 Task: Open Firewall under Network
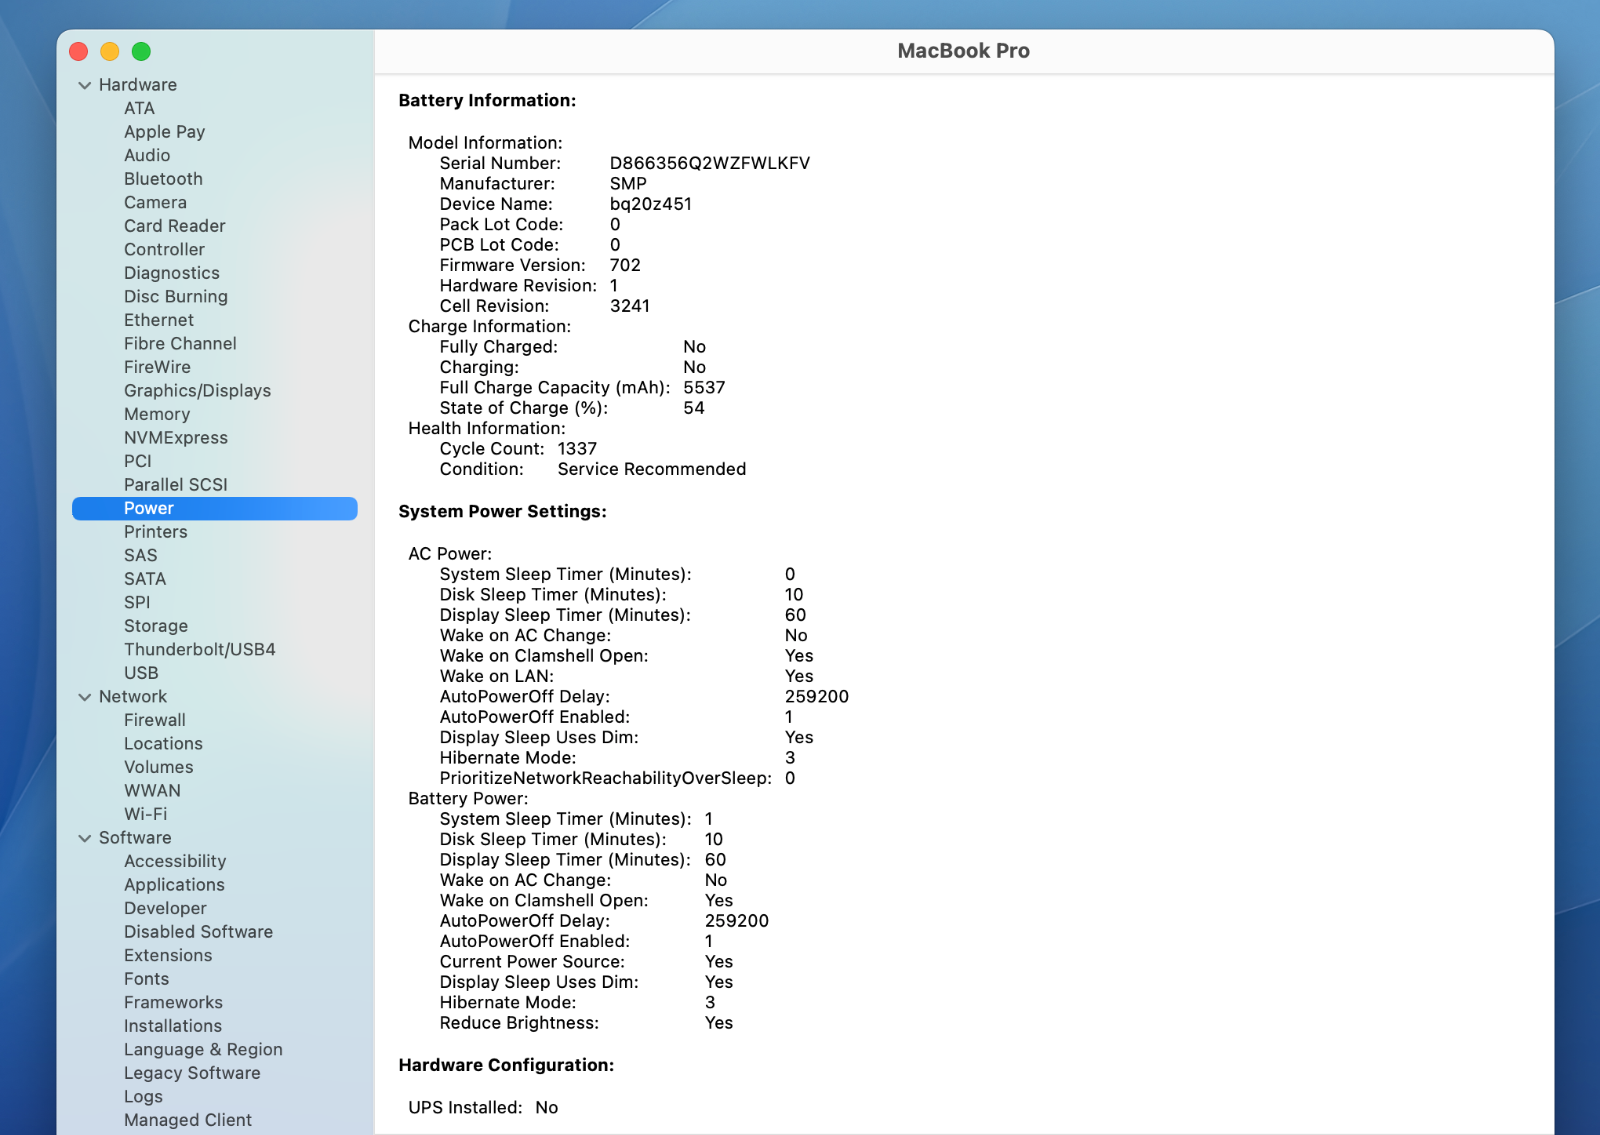pos(154,720)
